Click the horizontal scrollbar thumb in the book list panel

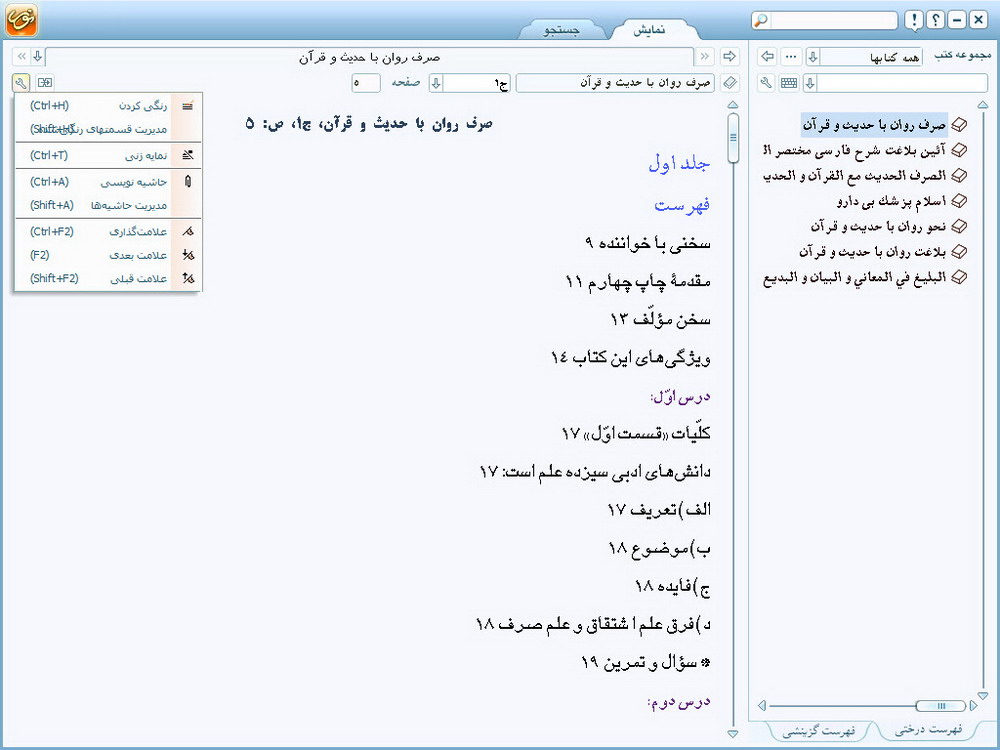[x=941, y=706]
